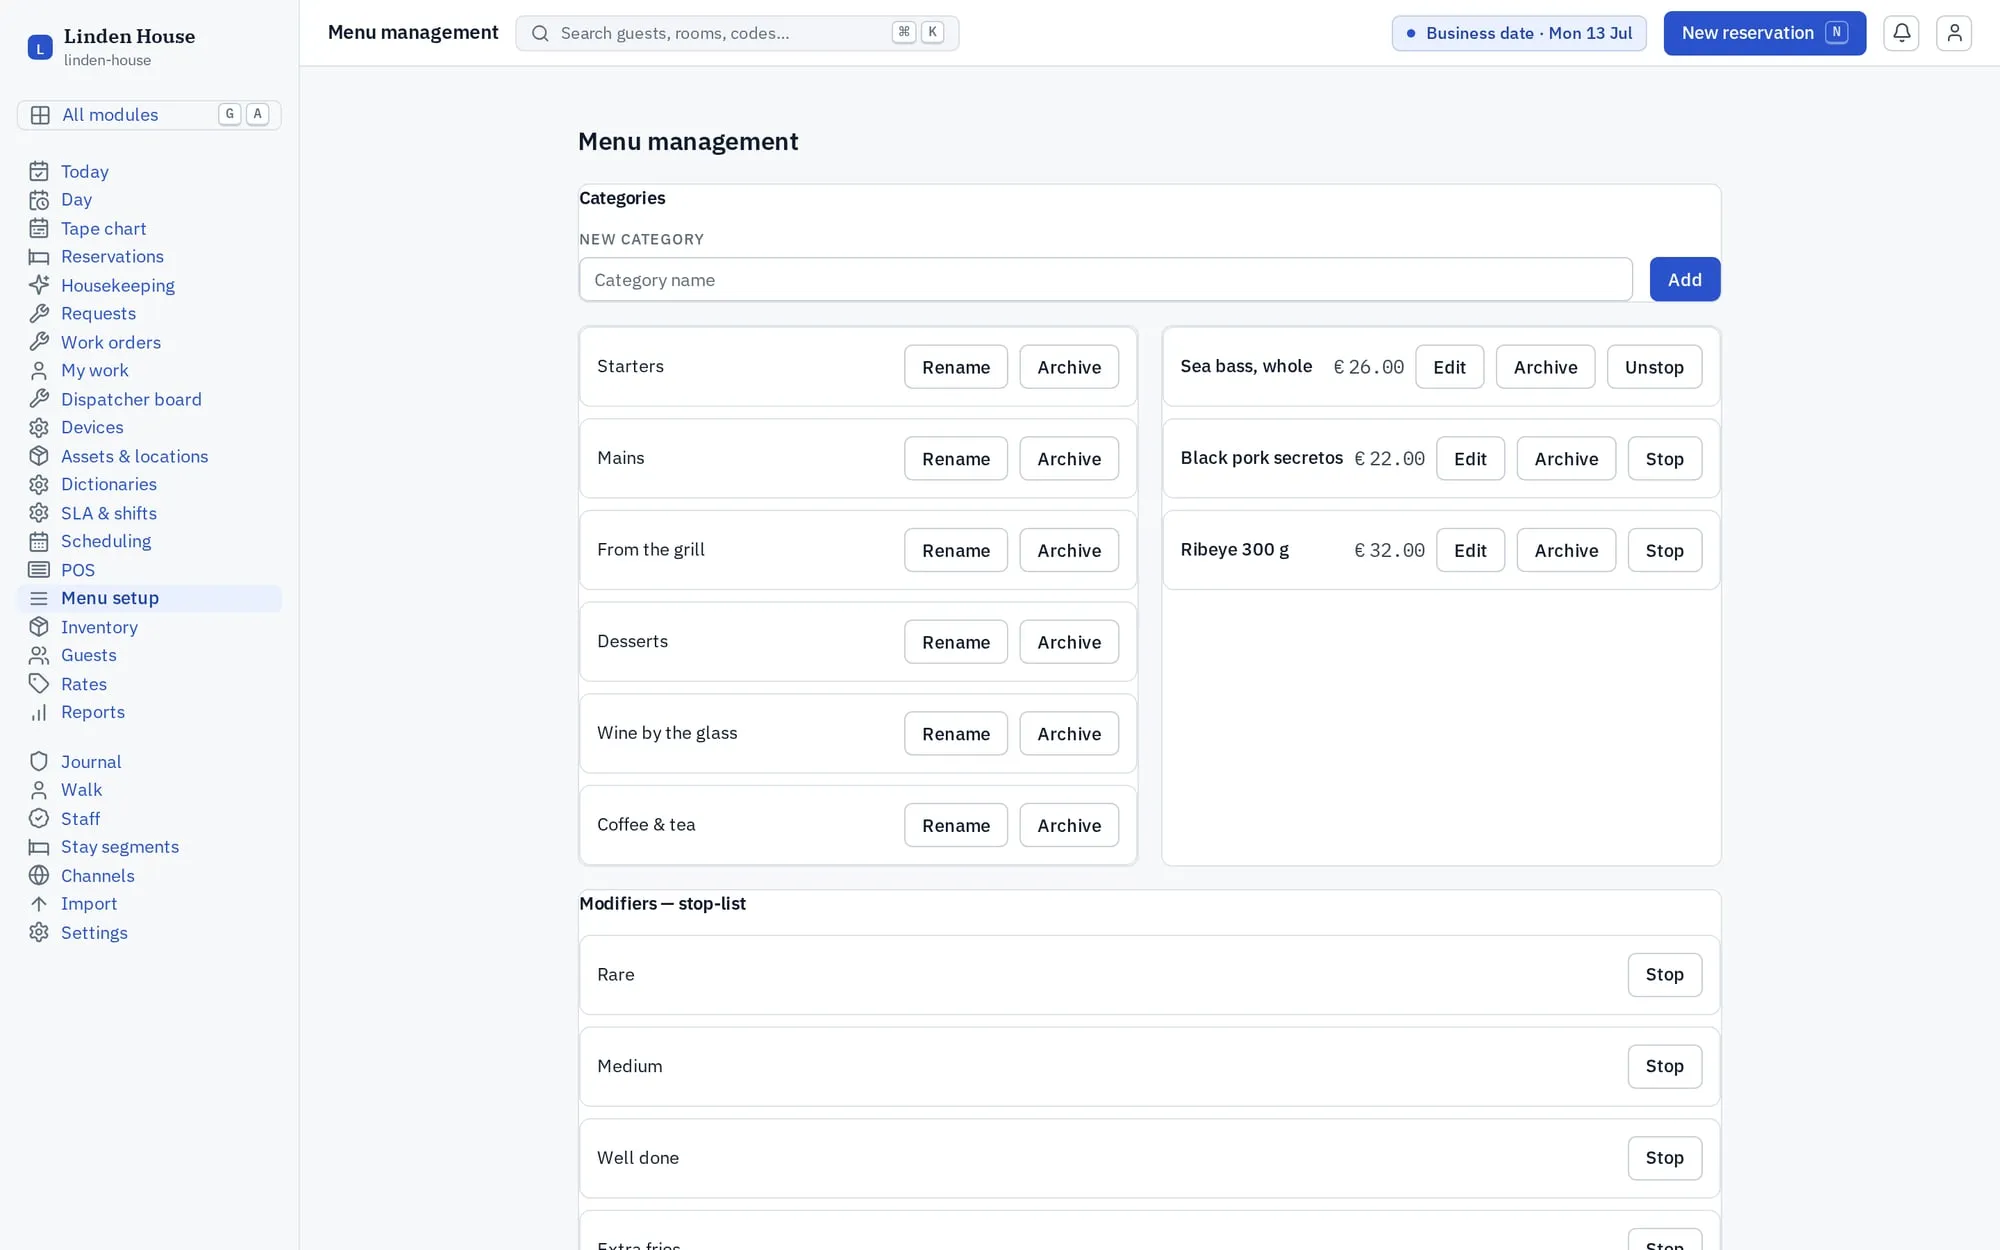The height and width of the screenshot is (1250, 2000).
Task: Focus the Category name input field
Action: click(x=1105, y=280)
